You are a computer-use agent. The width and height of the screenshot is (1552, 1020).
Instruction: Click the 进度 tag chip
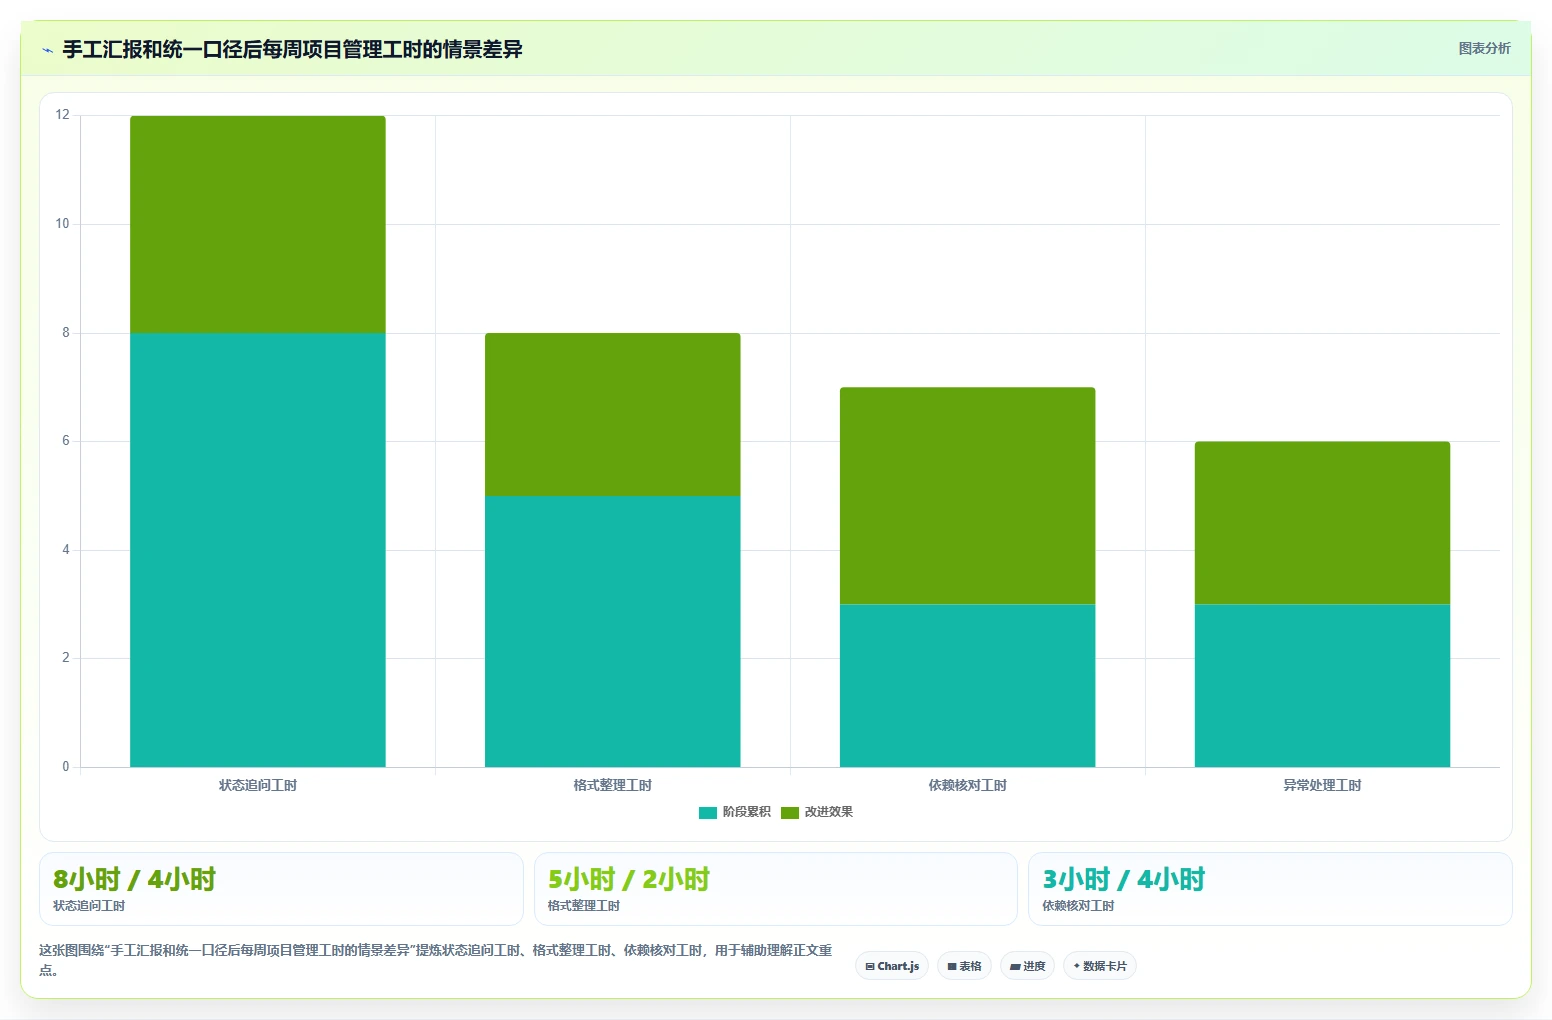point(1027,966)
